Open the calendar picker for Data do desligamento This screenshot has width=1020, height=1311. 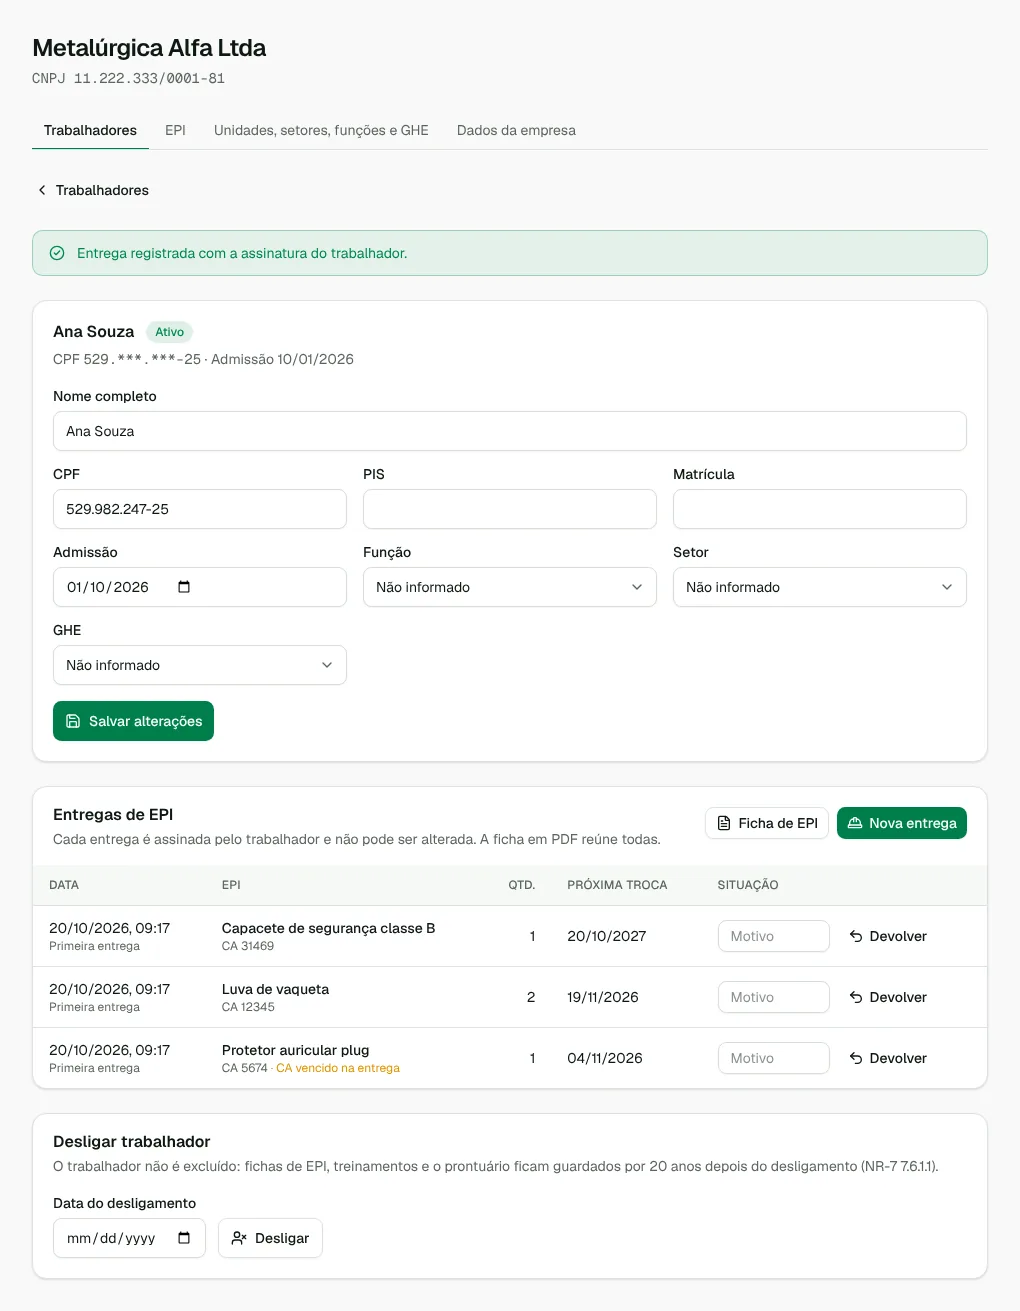tap(184, 1238)
